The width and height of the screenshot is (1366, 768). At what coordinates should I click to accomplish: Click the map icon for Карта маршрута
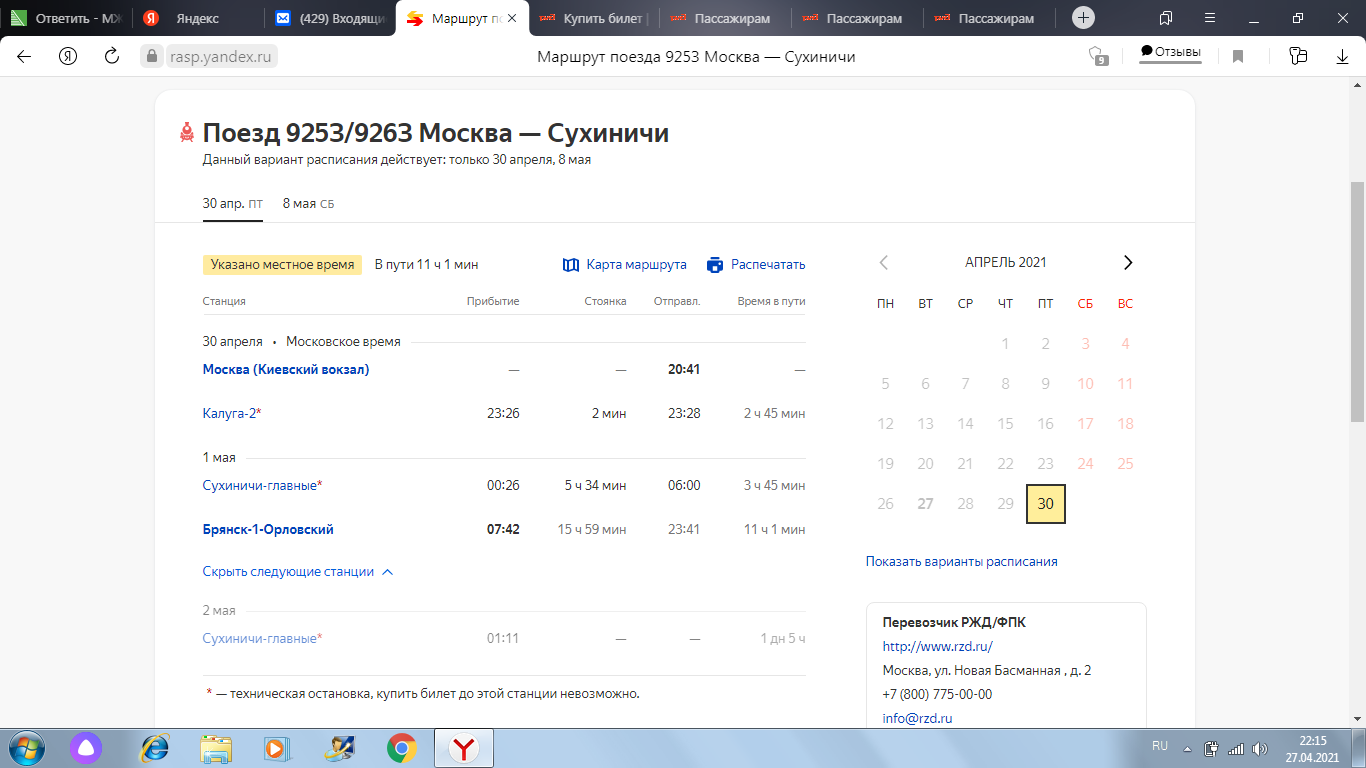(x=571, y=265)
